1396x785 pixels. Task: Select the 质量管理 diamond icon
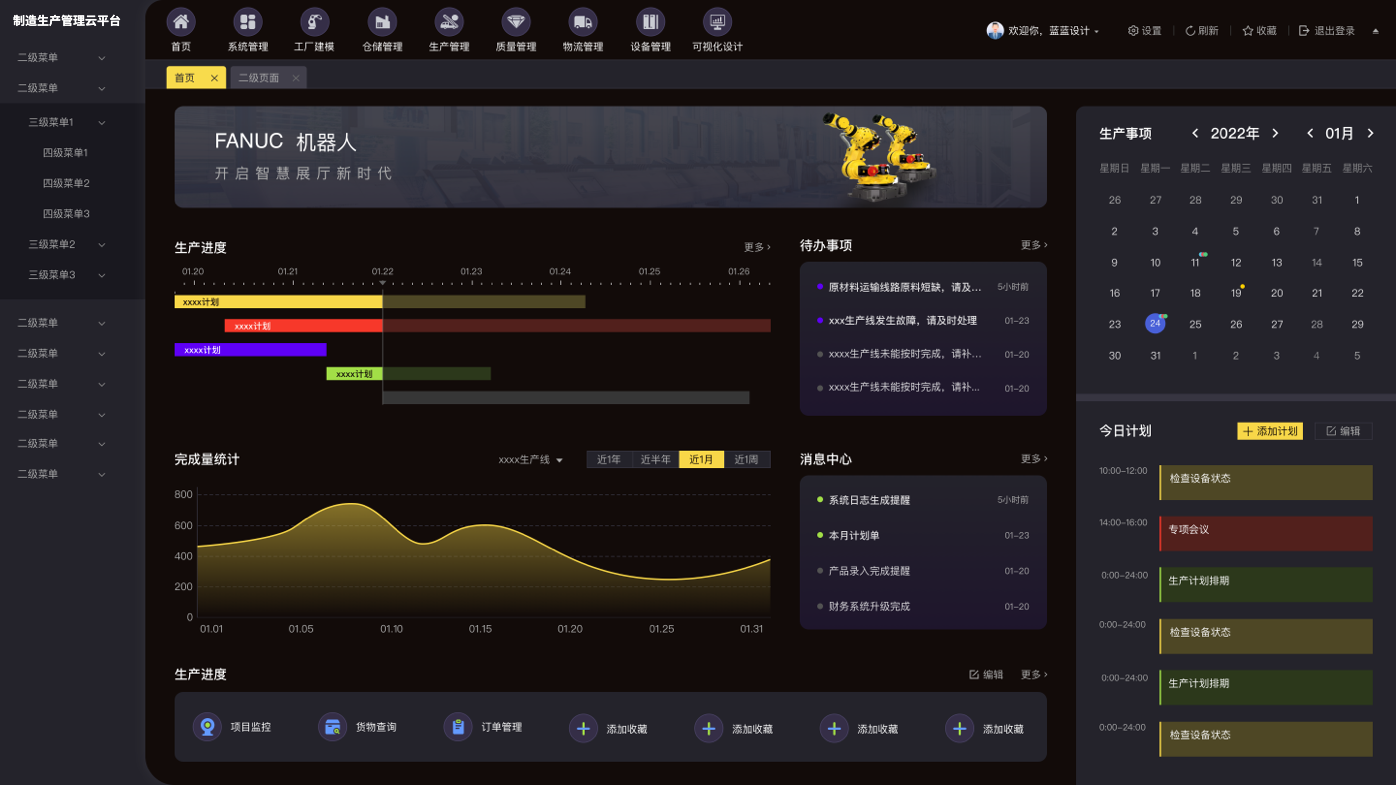[x=516, y=23]
